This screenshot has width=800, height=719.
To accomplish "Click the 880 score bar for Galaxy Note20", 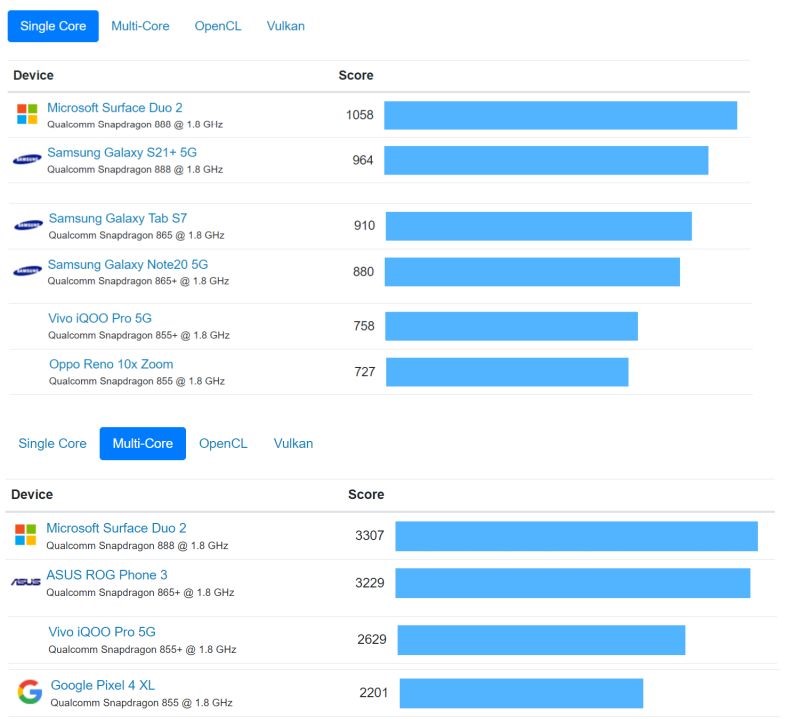I will (533, 272).
